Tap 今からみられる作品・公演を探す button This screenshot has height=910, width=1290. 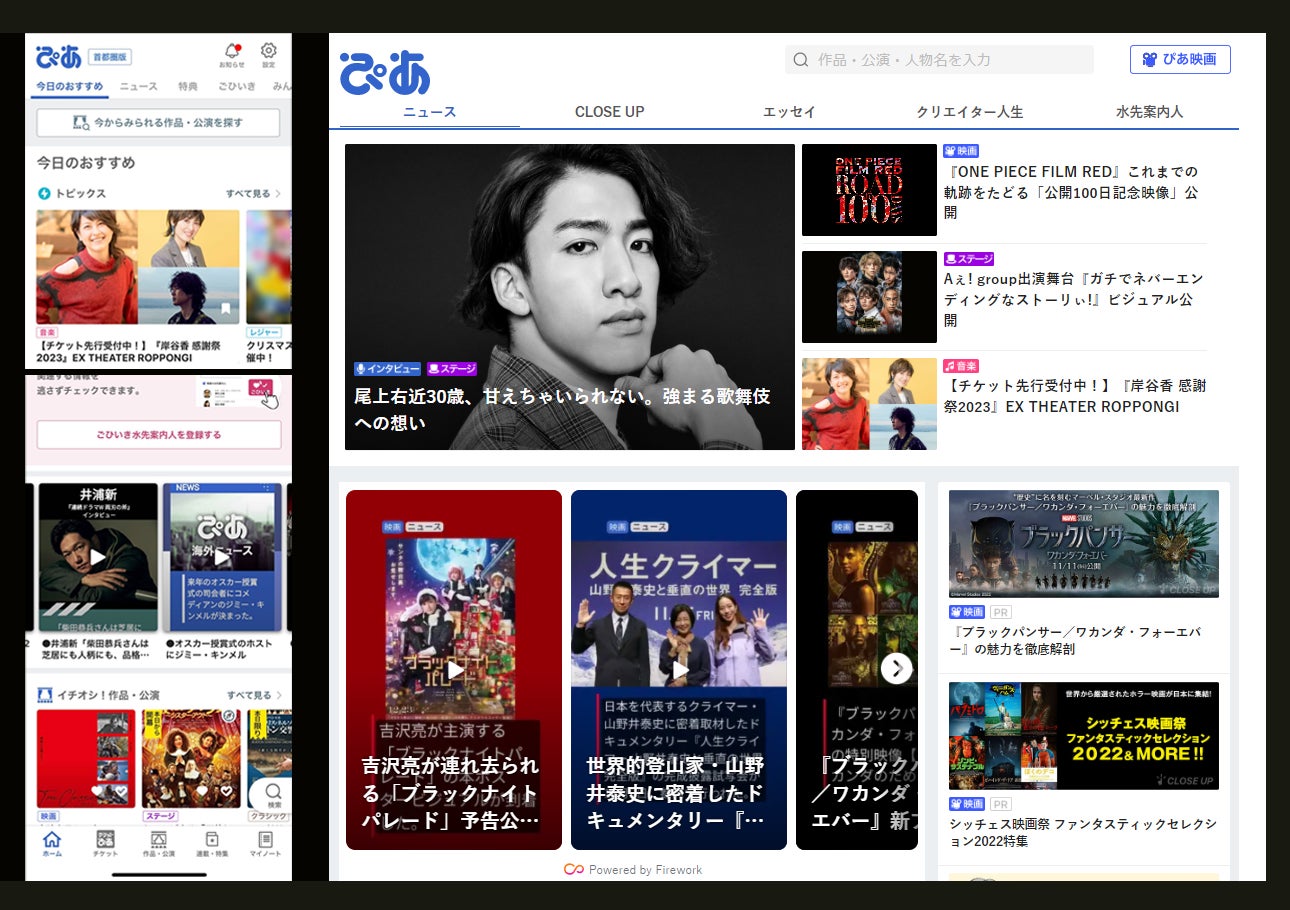[158, 123]
